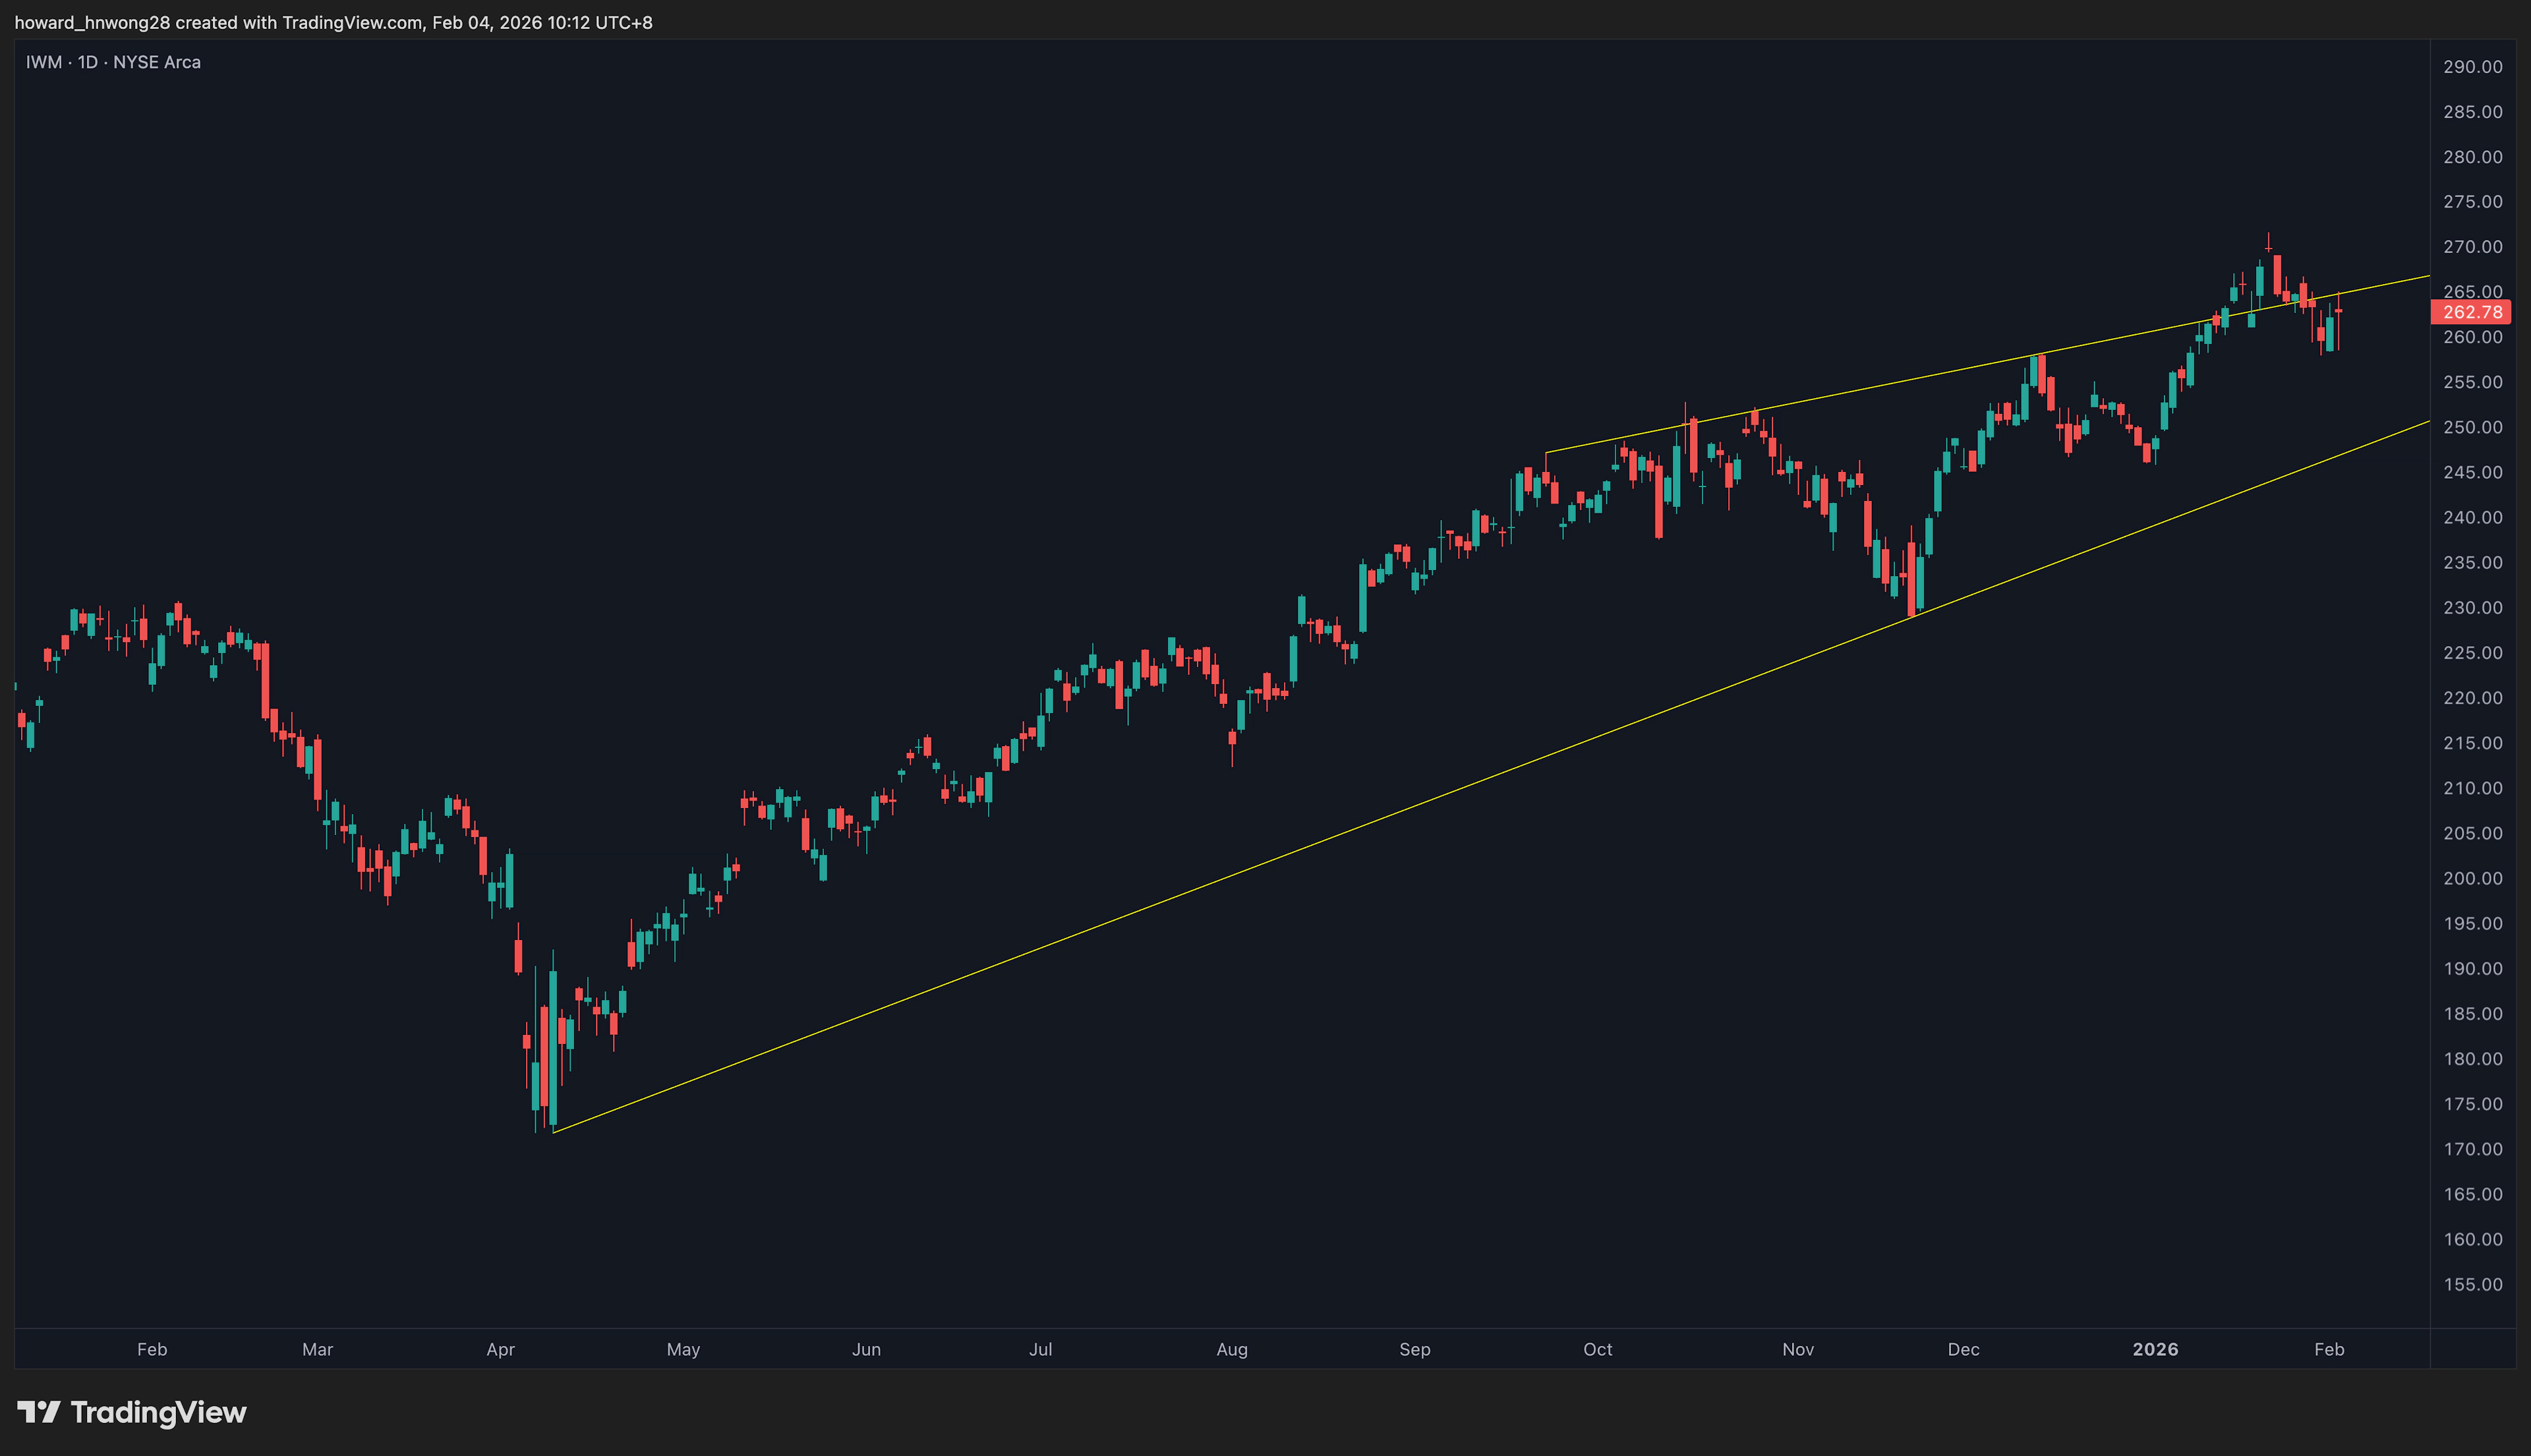The height and width of the screenshot is (1456, 2531).
Task: Click the Sep label on time axis
Action: pos(1415,1349)
